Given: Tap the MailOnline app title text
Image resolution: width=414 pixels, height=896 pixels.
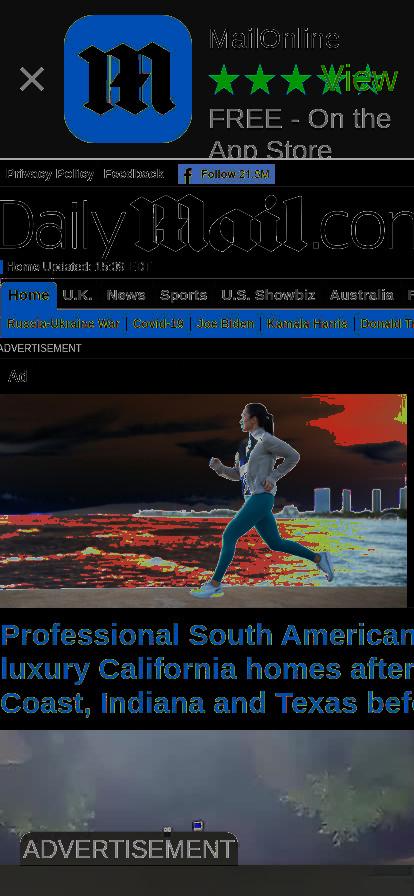Looking at the screenshot, I should (x=274, y=39).
